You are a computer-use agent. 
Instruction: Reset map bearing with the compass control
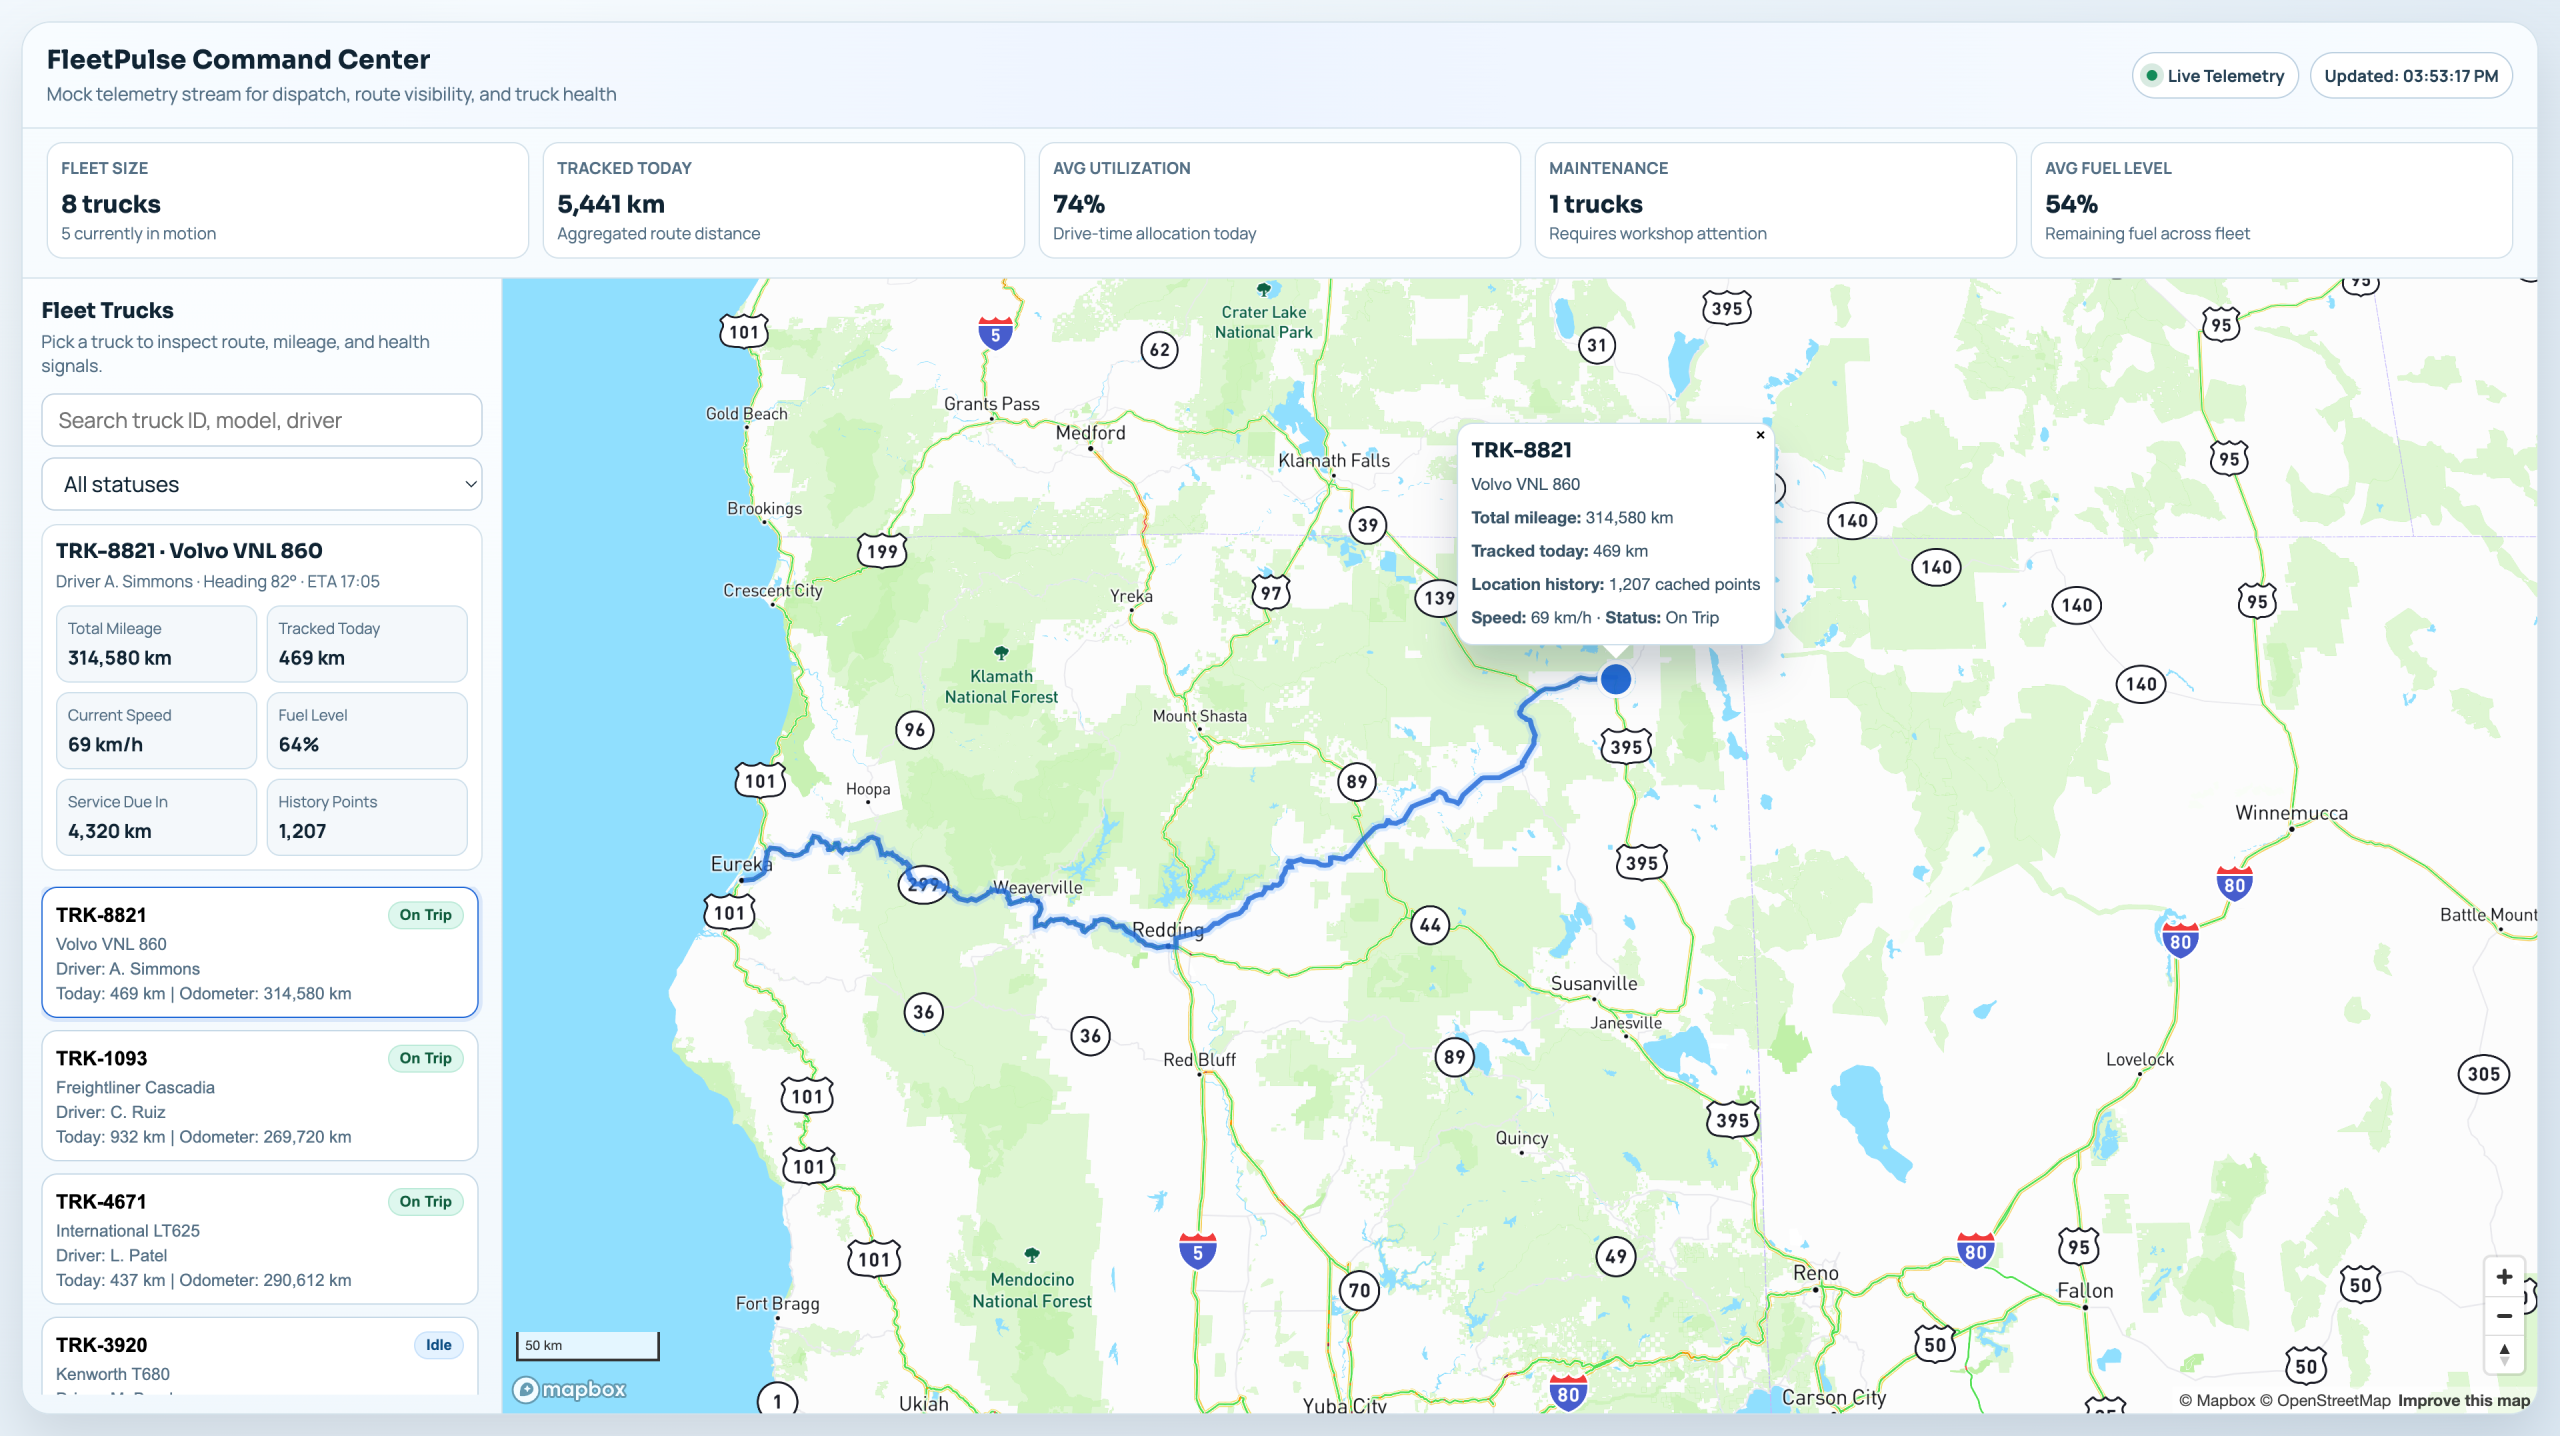pyautogui.click(x=2503, y=1354)
